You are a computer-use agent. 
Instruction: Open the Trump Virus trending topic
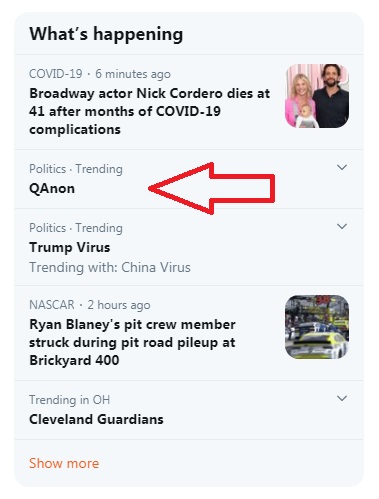point(70,247)
